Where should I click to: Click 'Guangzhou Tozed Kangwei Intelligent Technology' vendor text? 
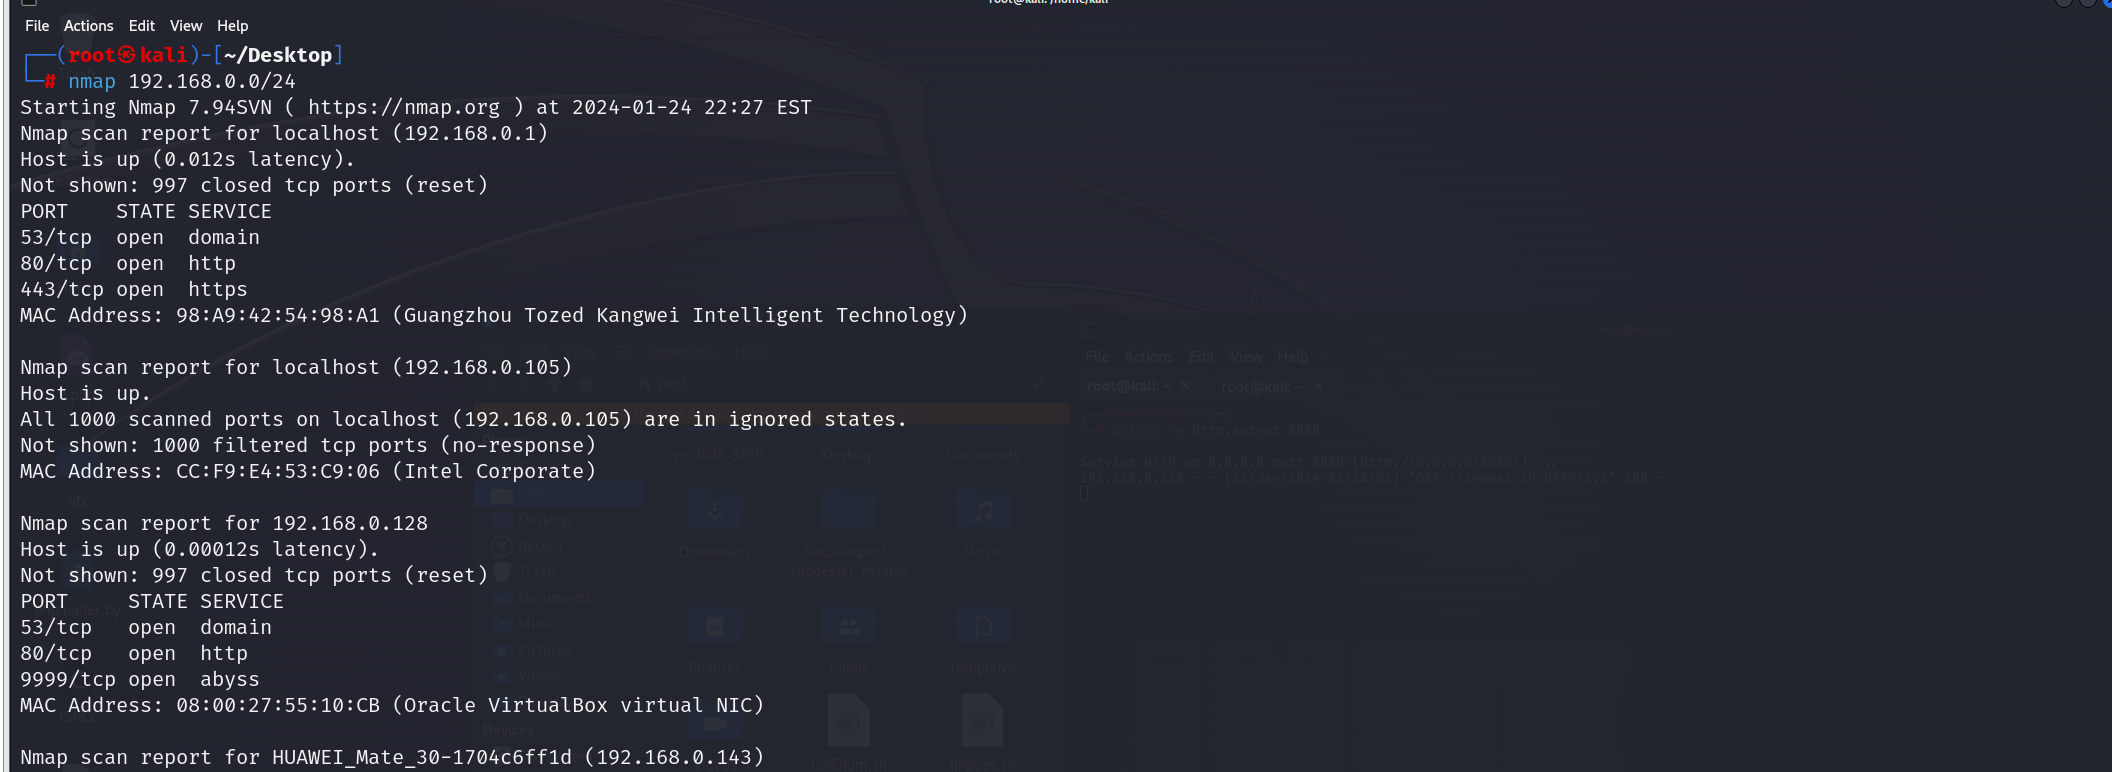(x=680, y=315)
